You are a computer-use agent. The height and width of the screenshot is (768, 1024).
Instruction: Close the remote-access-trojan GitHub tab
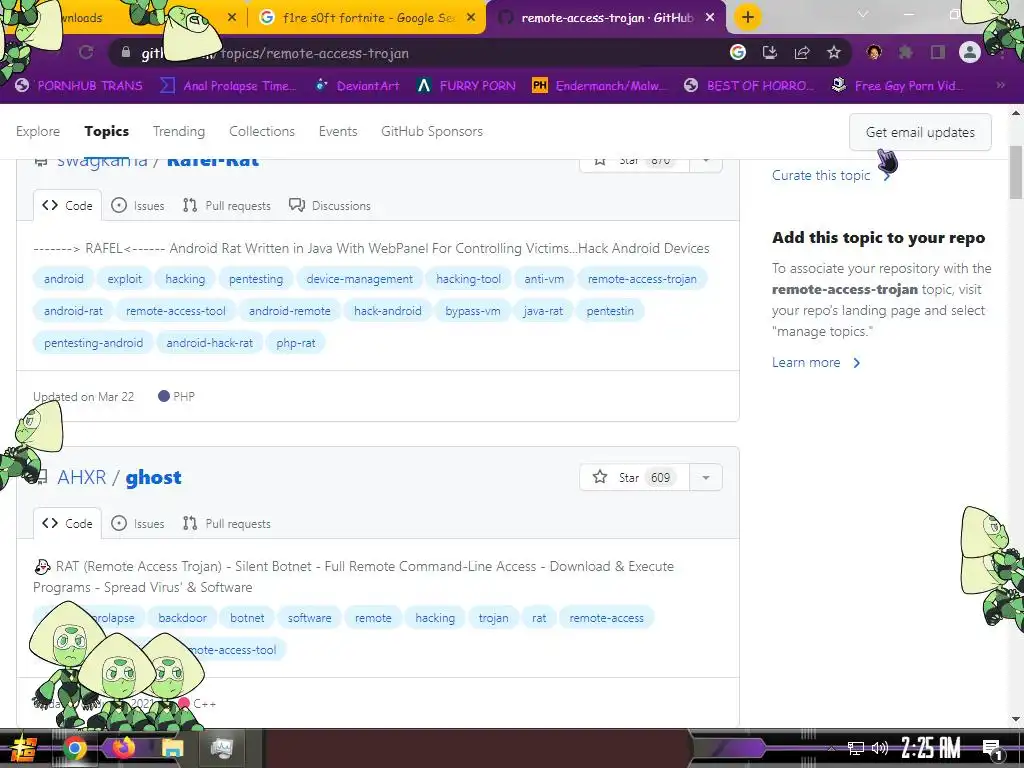click(710, 18)
